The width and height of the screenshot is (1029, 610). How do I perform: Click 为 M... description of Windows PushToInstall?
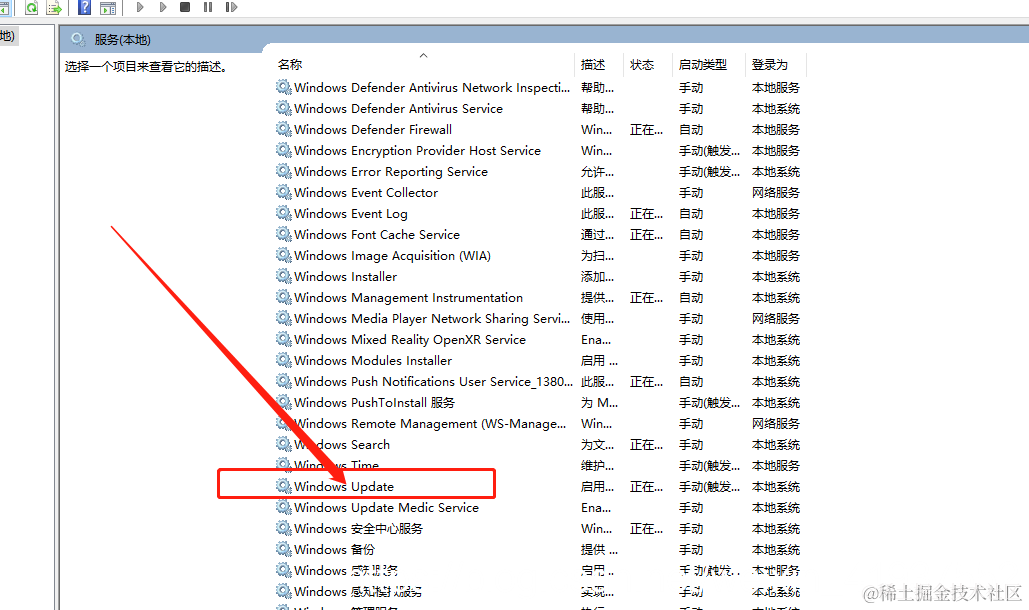599,403
